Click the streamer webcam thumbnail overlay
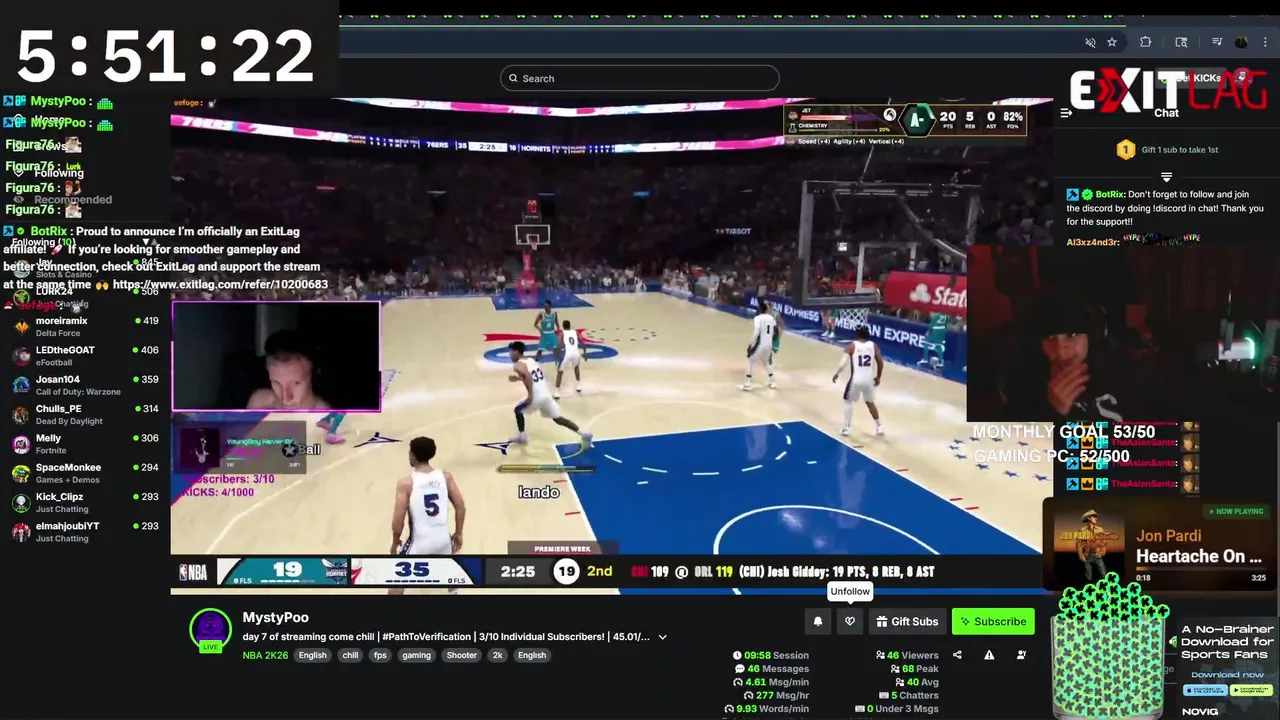Screen dimensions: 1280x720 pyautogui.click(x=276, y=356)
